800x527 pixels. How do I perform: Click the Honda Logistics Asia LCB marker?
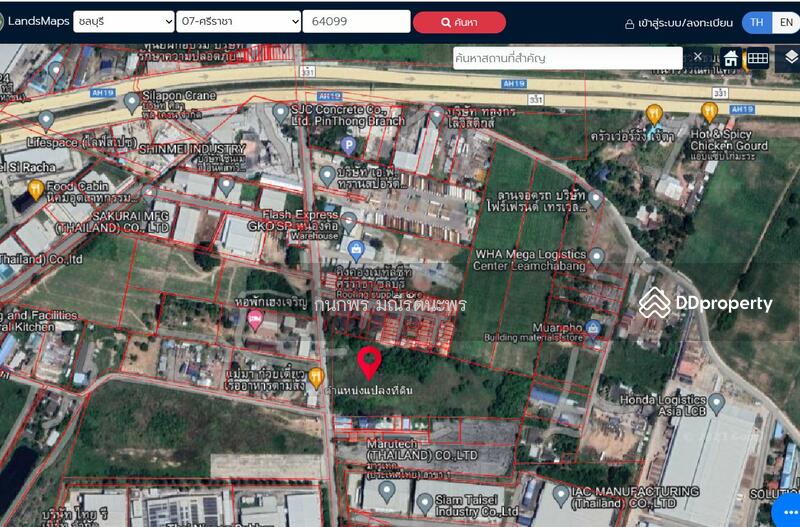tap(716, 404)
